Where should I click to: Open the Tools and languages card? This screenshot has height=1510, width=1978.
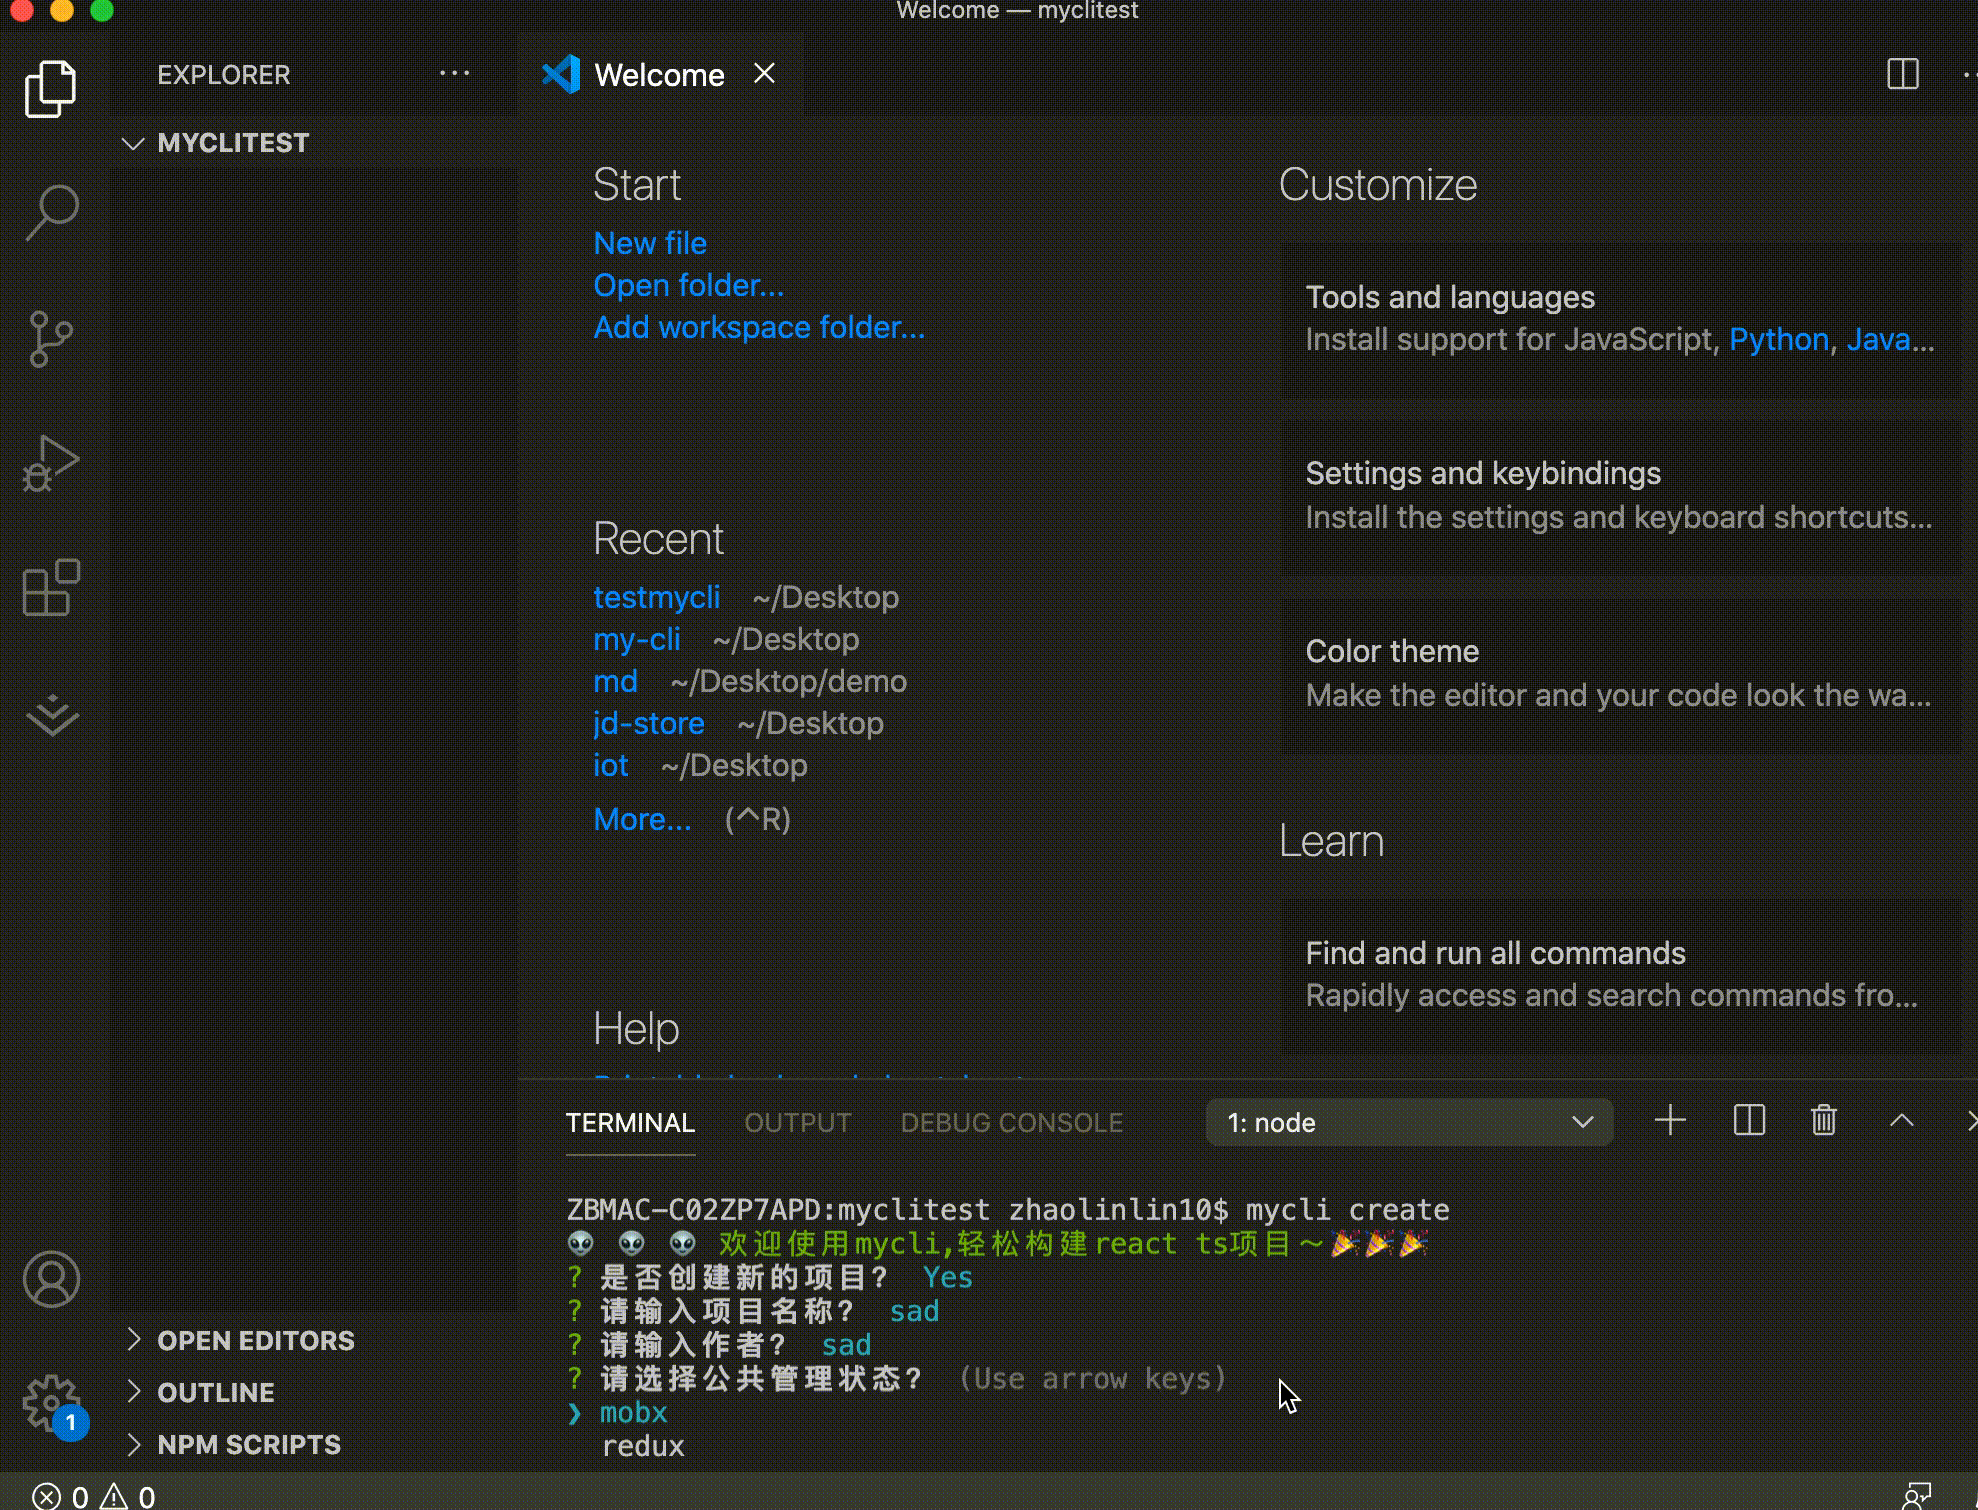[1621, 320]
